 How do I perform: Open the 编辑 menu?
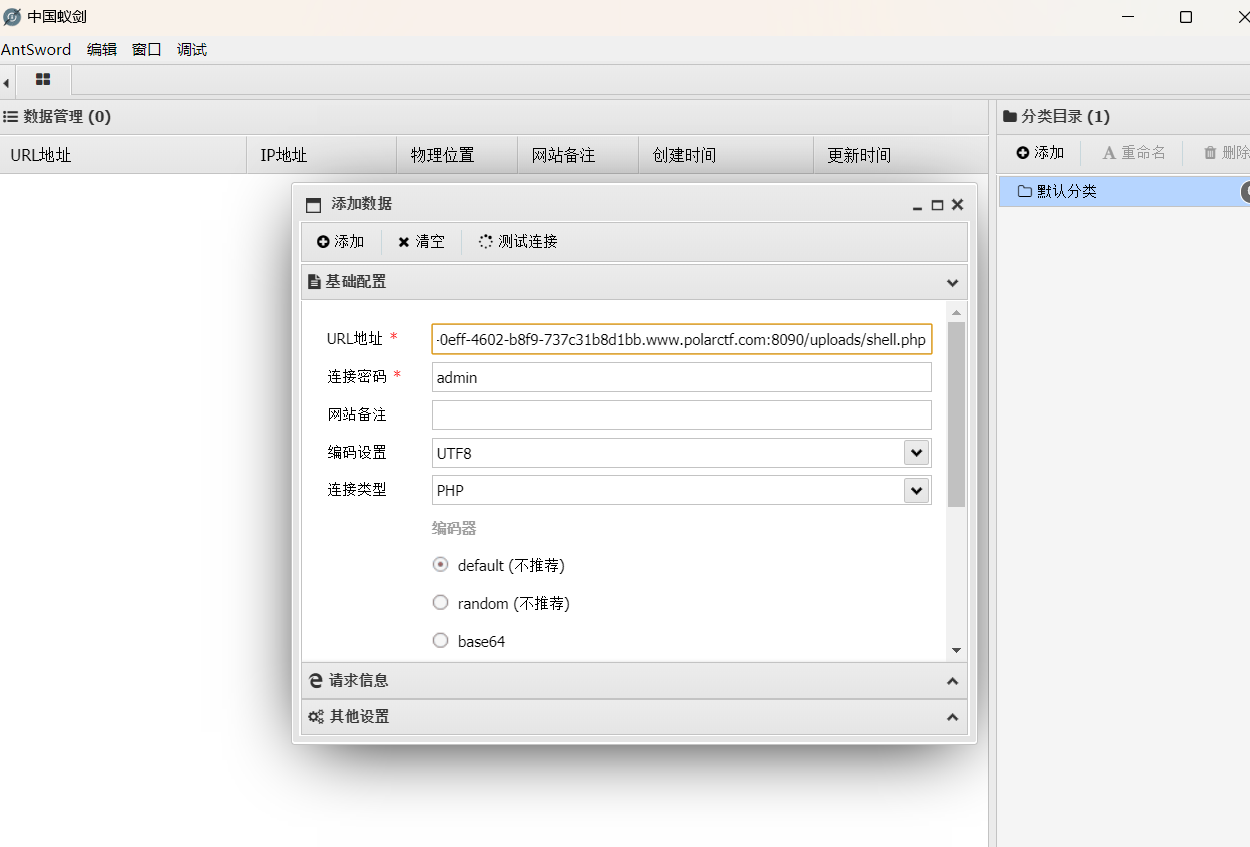(x=101, y=49)
